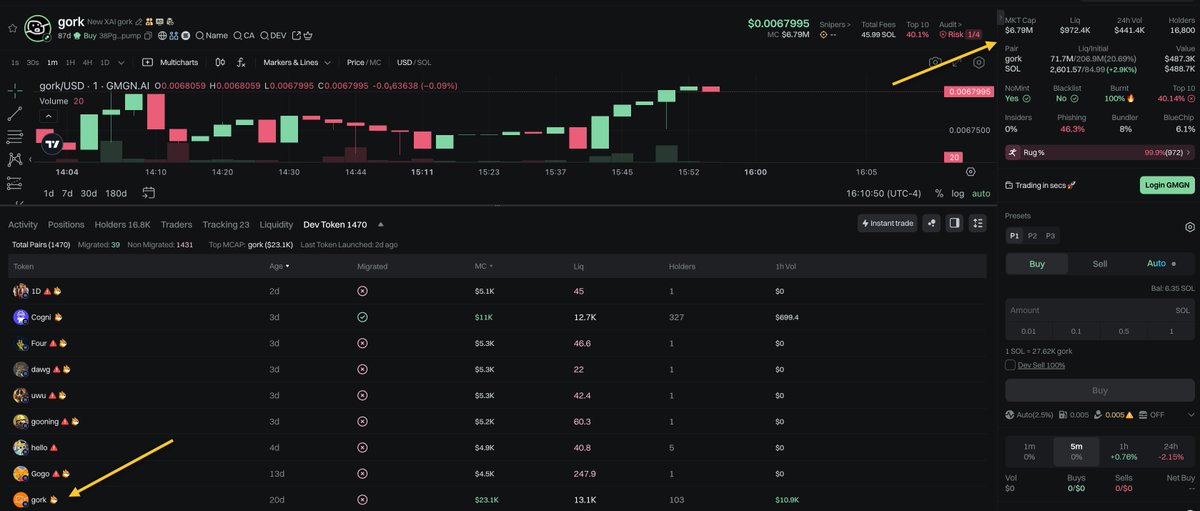The width and height of the screenshot is (1200, 511).
Task: Select the crosshair cursor tool
Action: click(x=15, y=90)
